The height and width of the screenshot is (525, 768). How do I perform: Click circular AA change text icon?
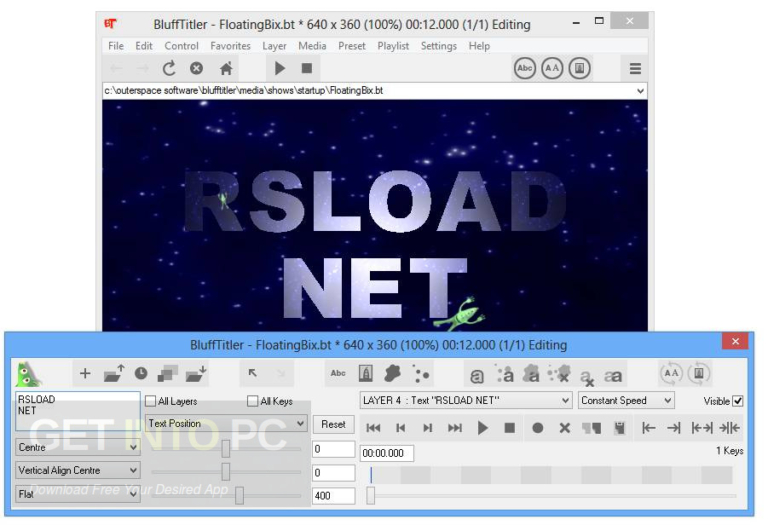coord(671,373)
